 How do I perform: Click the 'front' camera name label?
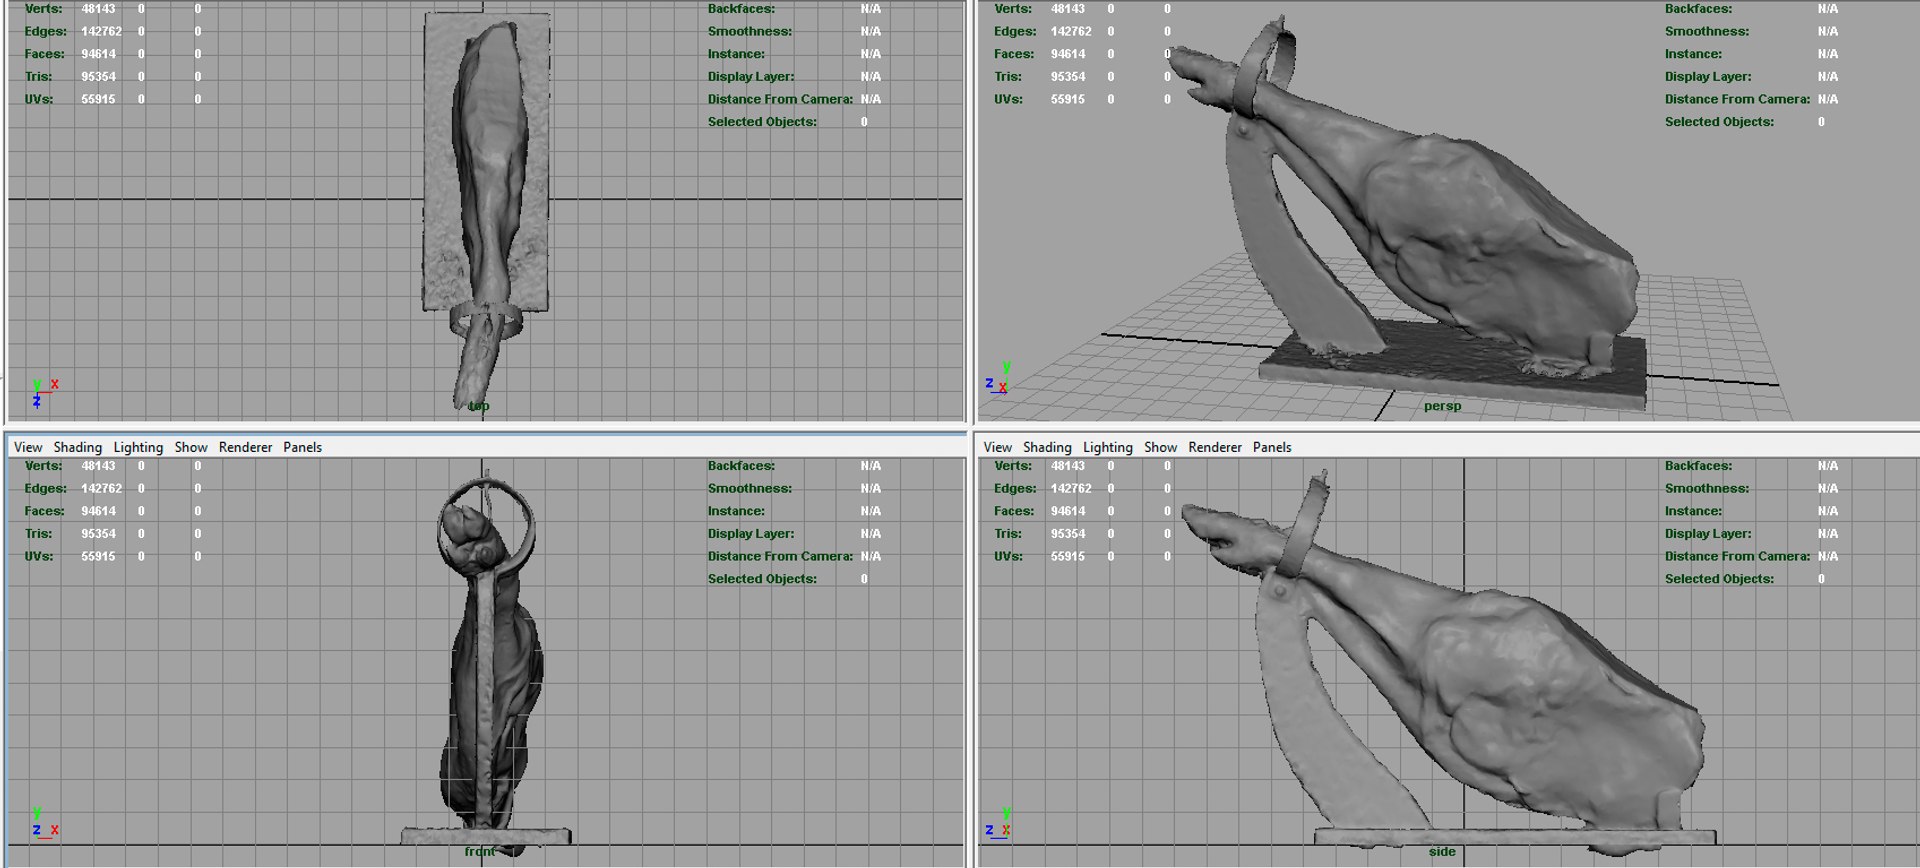coord(480,852)
